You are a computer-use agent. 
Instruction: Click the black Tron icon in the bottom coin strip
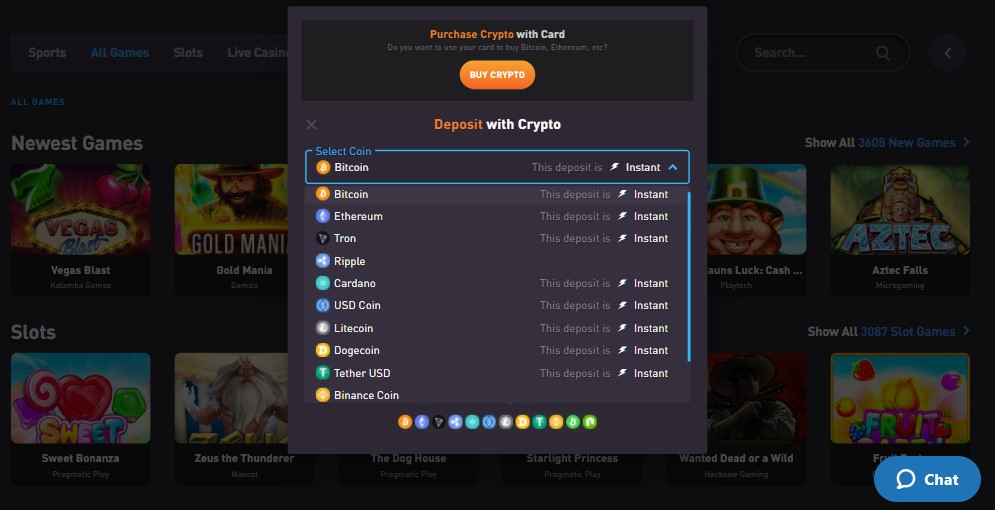(x=438, y=422)
